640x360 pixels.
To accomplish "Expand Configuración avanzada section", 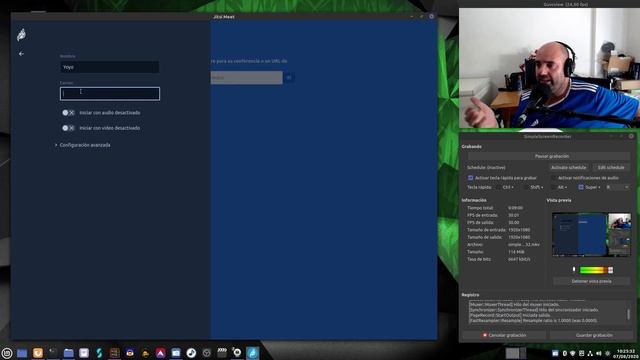I will coord(83,145).
